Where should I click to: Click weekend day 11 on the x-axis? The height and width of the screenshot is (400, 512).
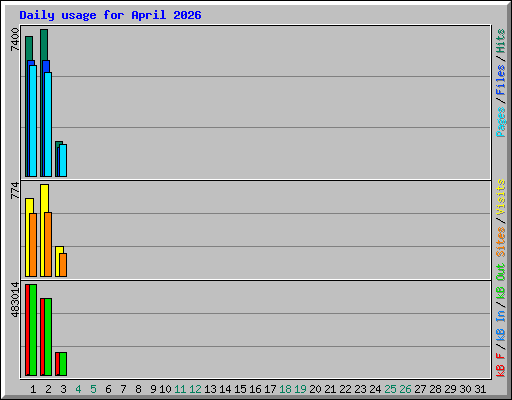coord(180,389)
